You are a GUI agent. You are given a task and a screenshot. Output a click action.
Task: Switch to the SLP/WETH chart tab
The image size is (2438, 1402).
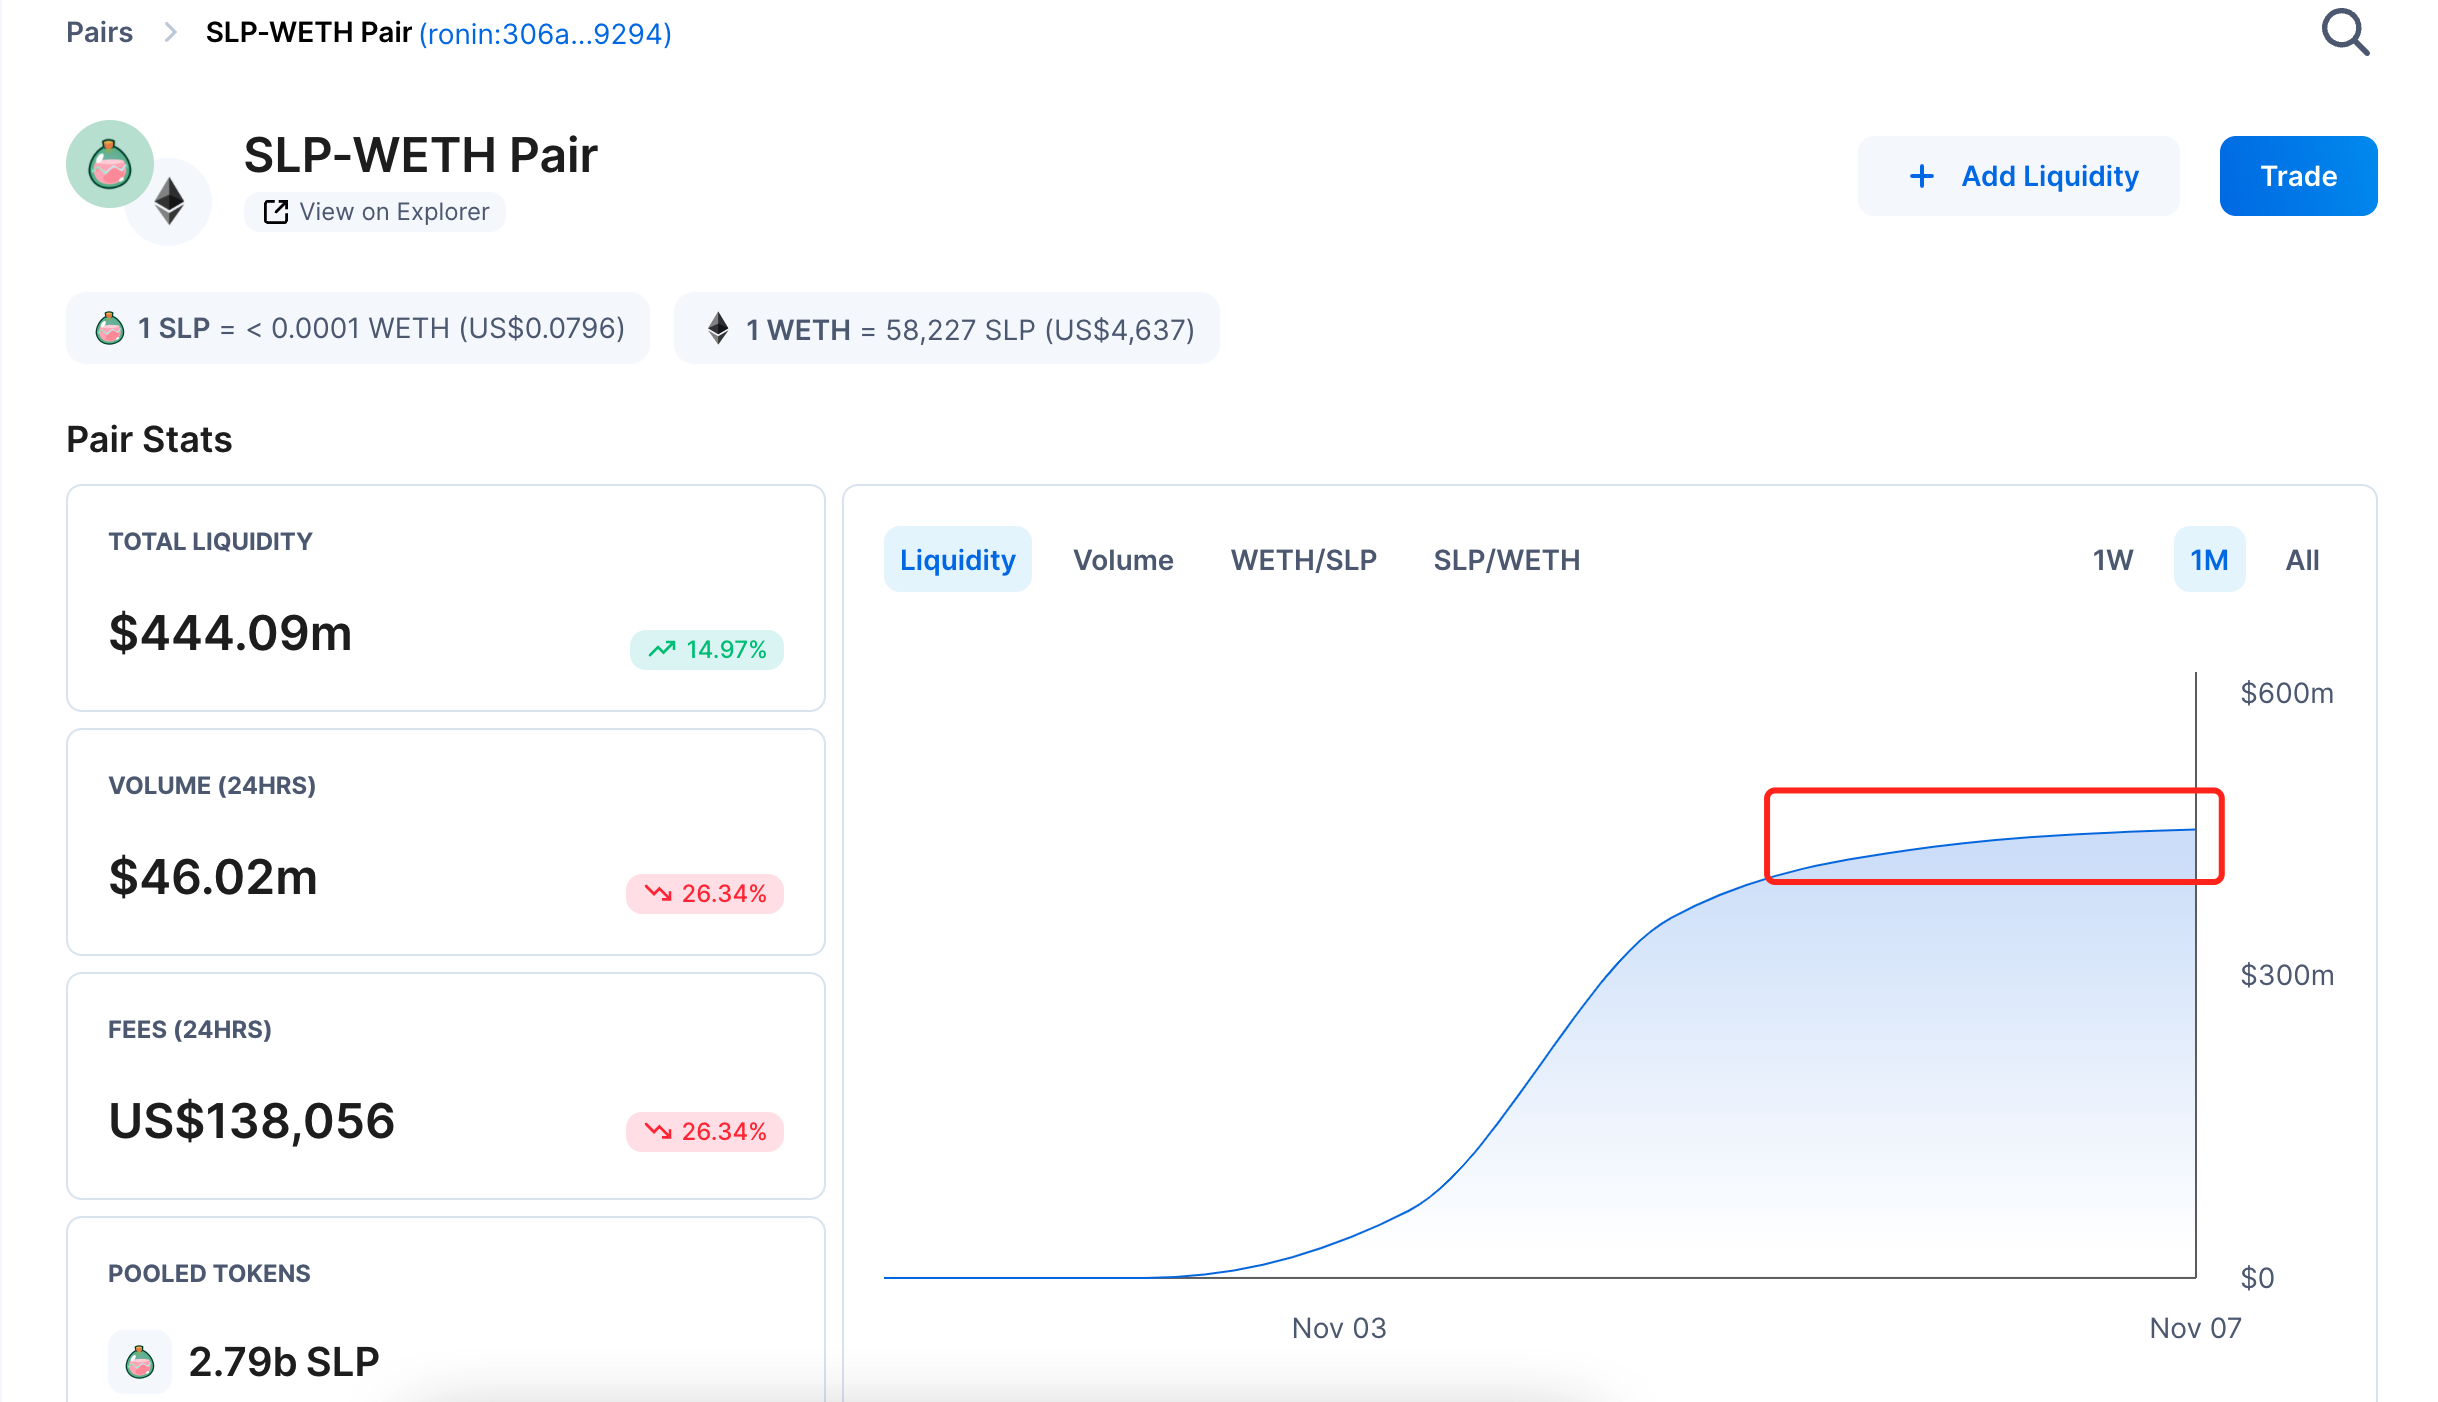1506,559
